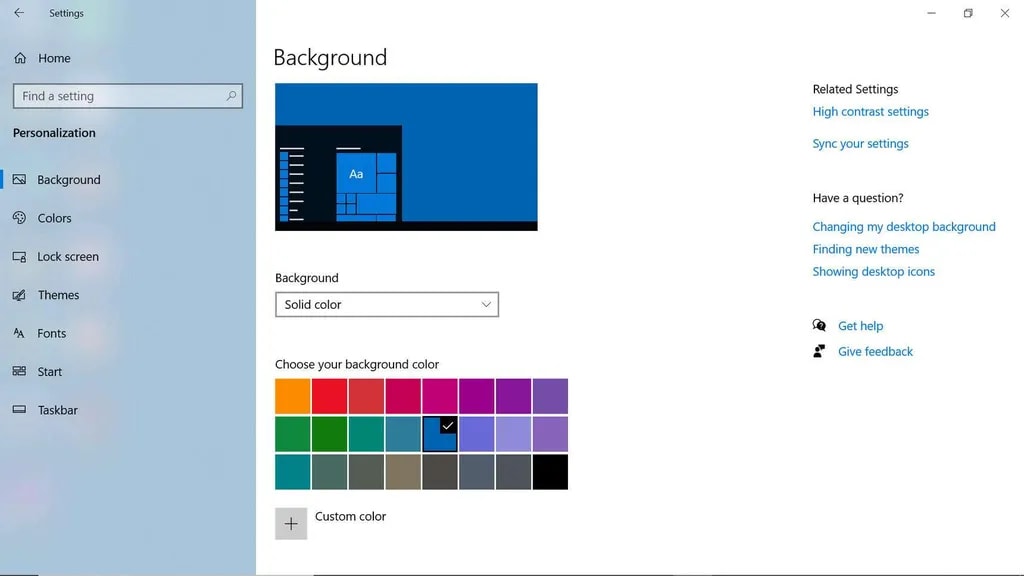Open Sync your settings link
The width and height of the screenshot is (1024, 576).
pyautogui.click(x=860, y=144)
